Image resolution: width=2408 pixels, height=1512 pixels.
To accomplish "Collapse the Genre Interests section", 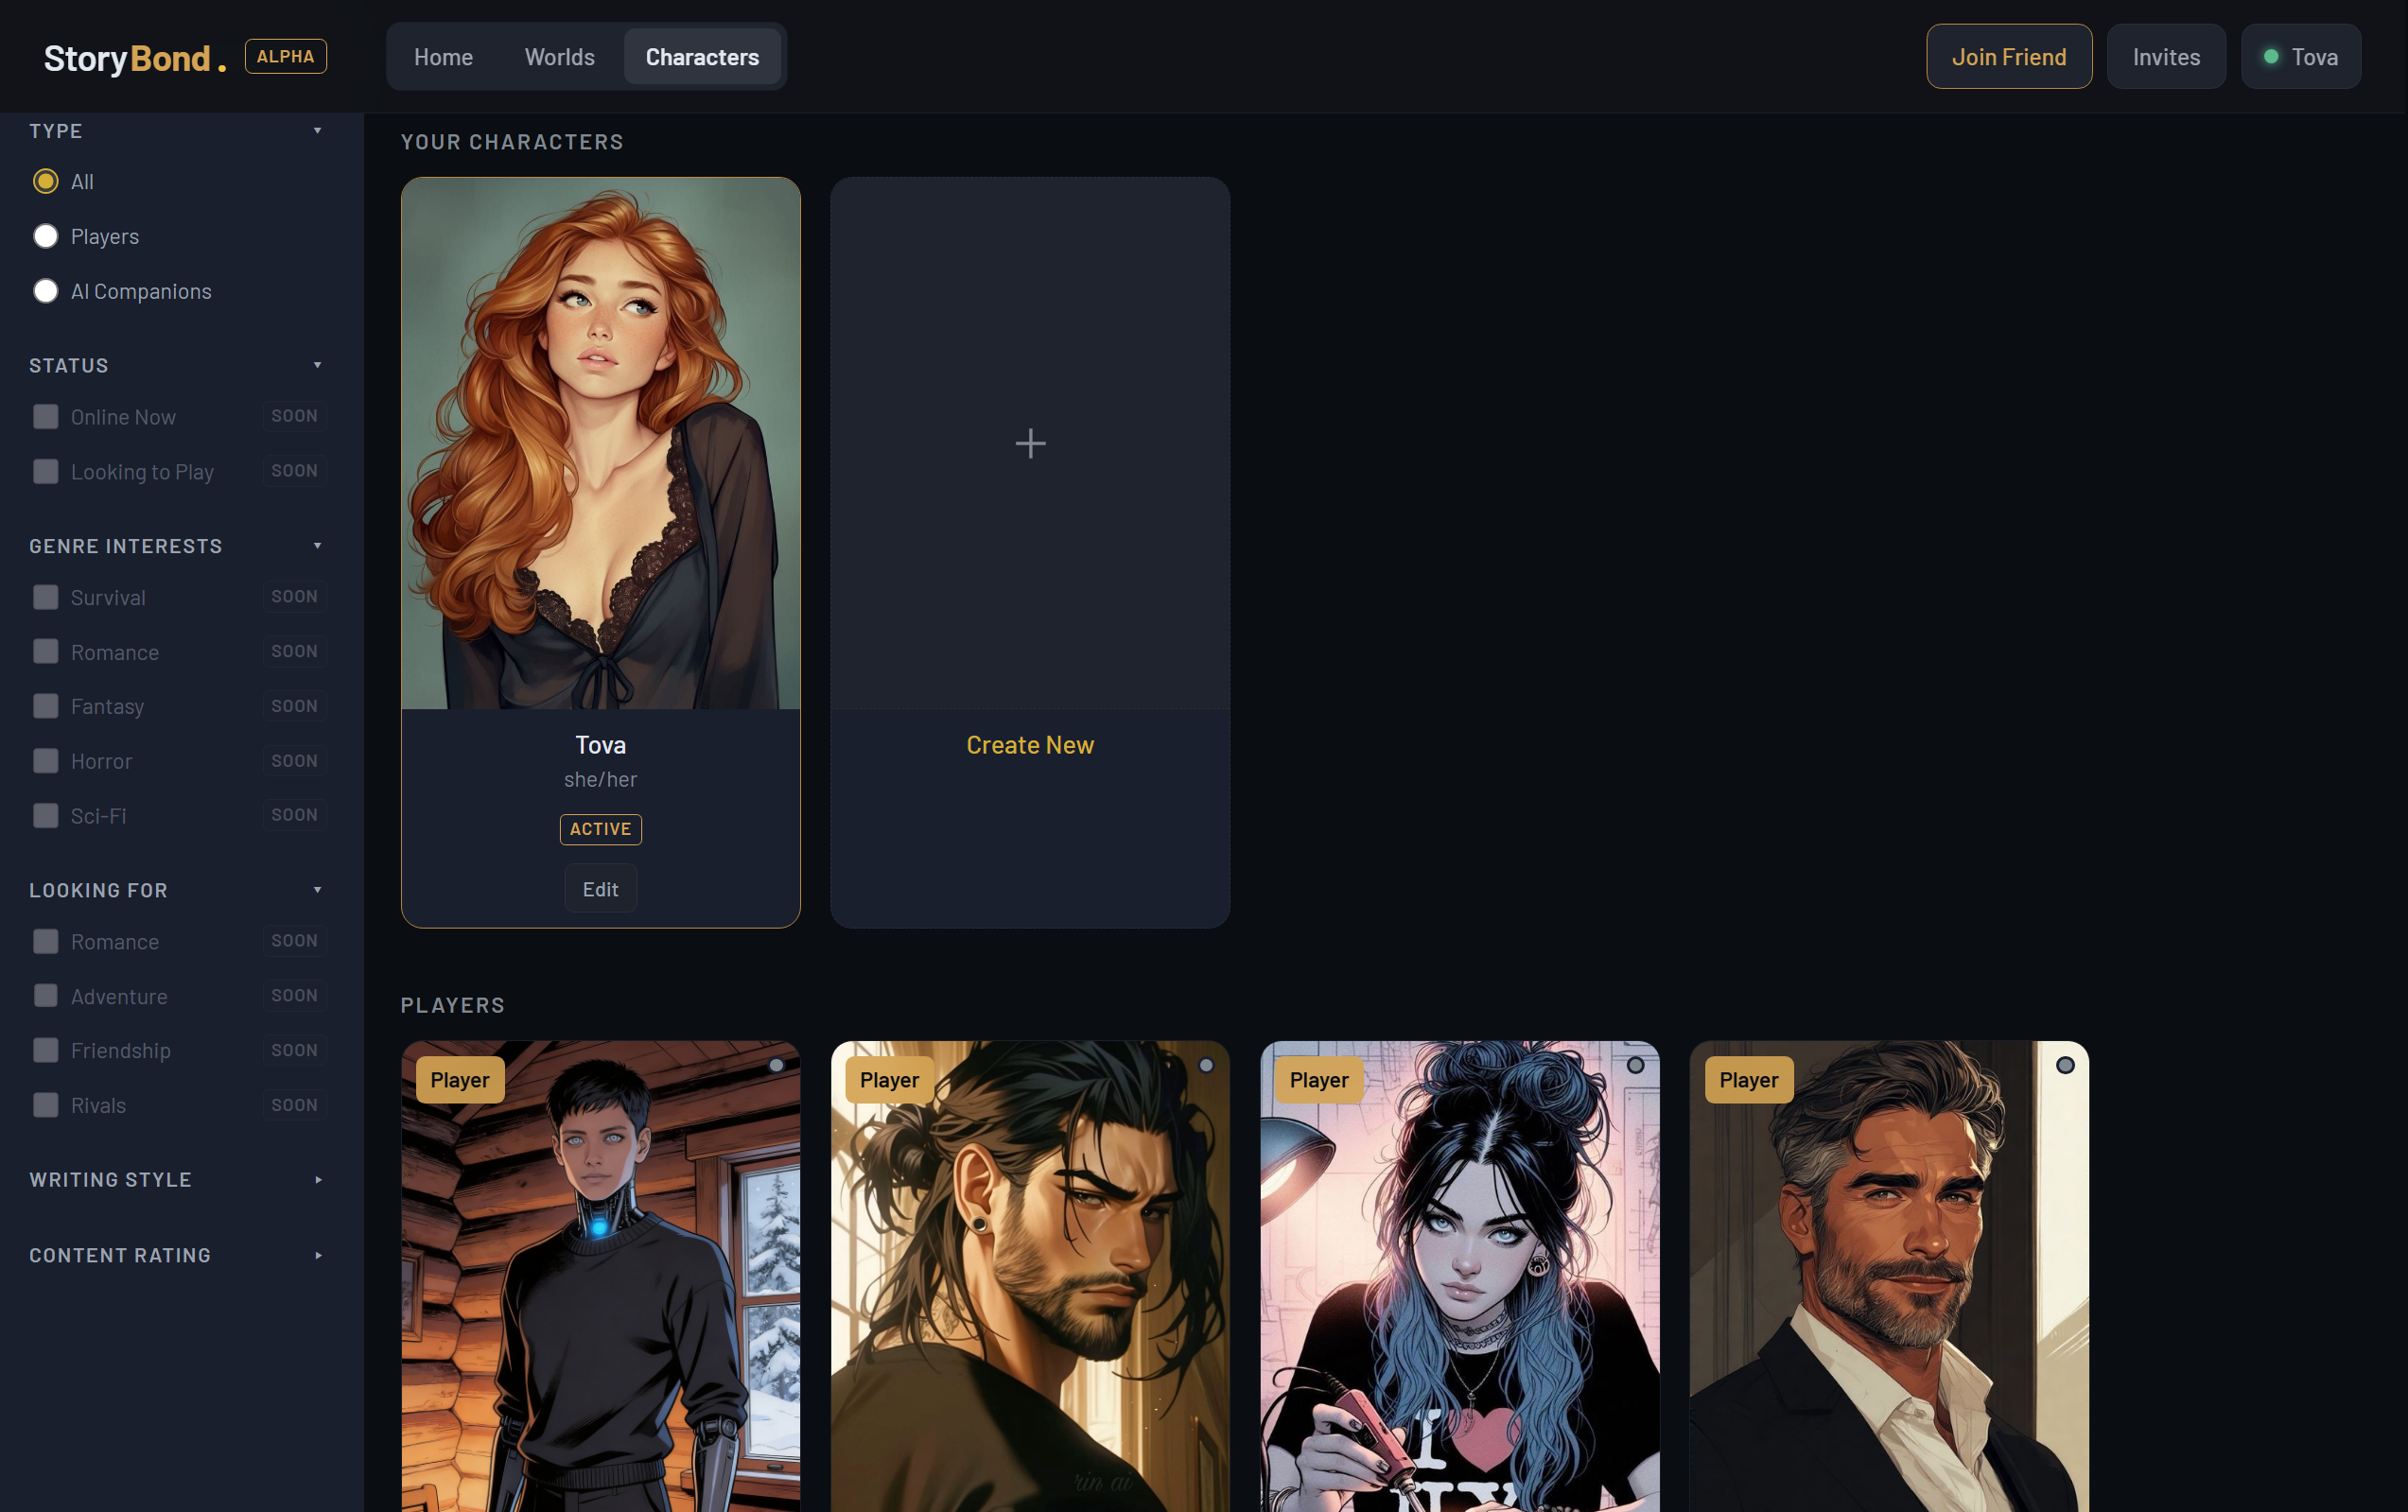I will [317, 546].
